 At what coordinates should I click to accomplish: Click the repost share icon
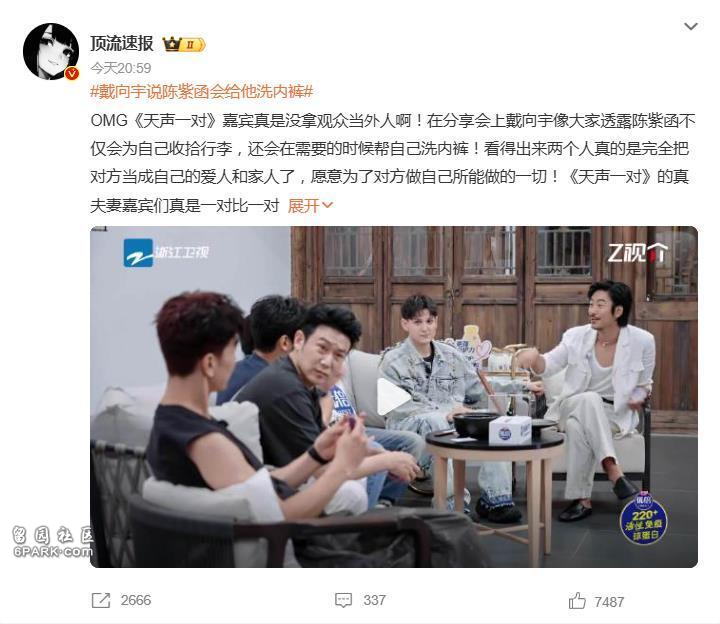(101, 600)
